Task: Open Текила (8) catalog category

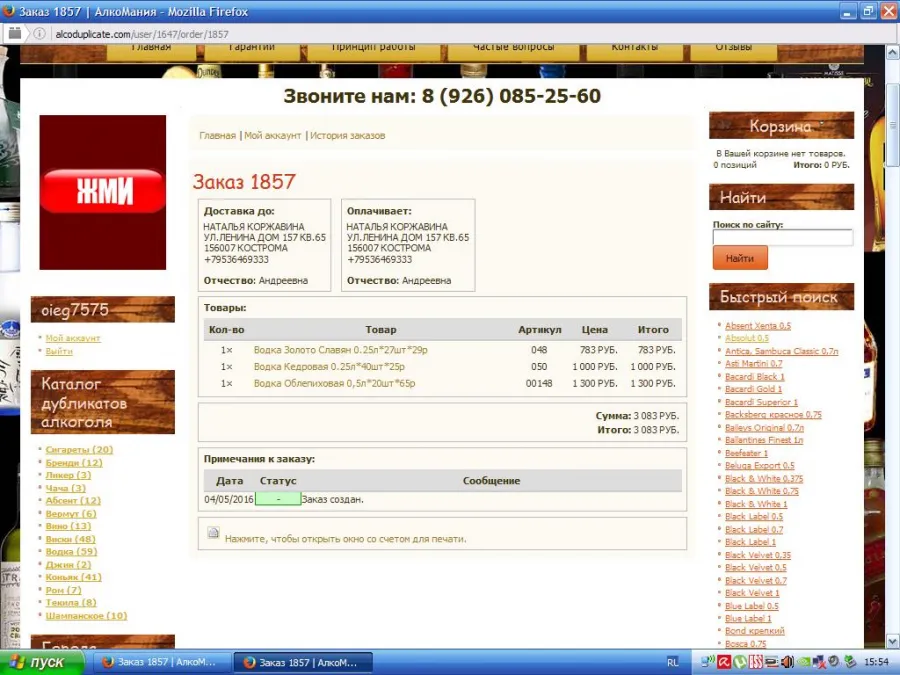Action: (71, 603)
